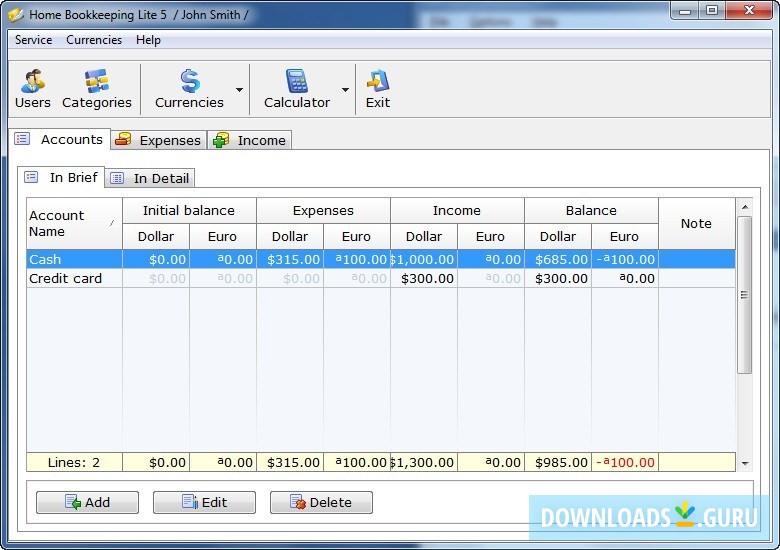Click the Income column group header in table
The height and width of the screenshot is (550, 780).
click(x=457, y=210)
